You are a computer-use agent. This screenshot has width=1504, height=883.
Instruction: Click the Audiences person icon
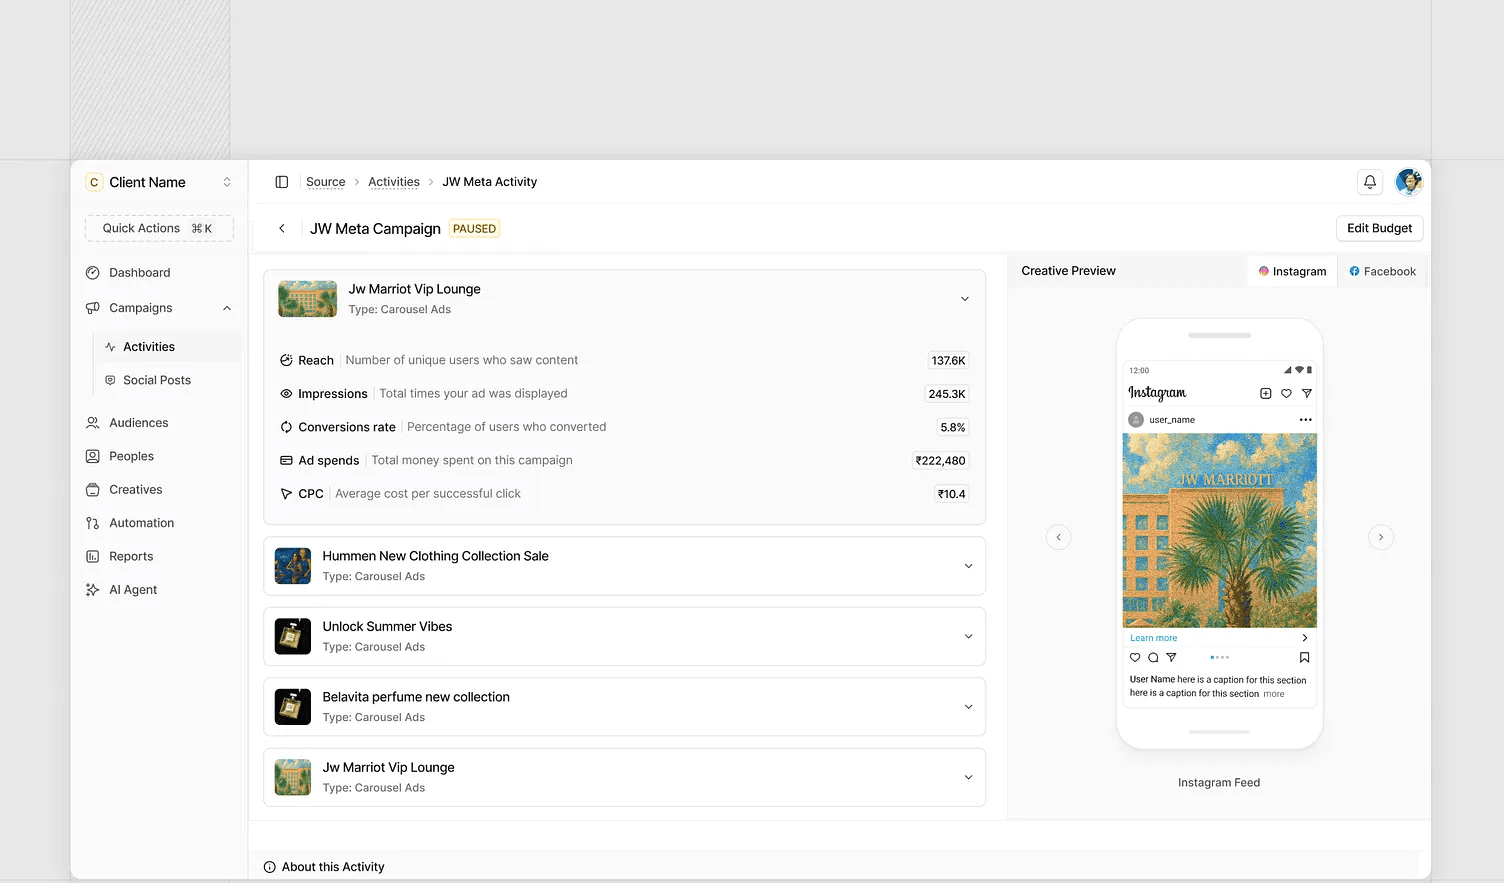point(93,423)
